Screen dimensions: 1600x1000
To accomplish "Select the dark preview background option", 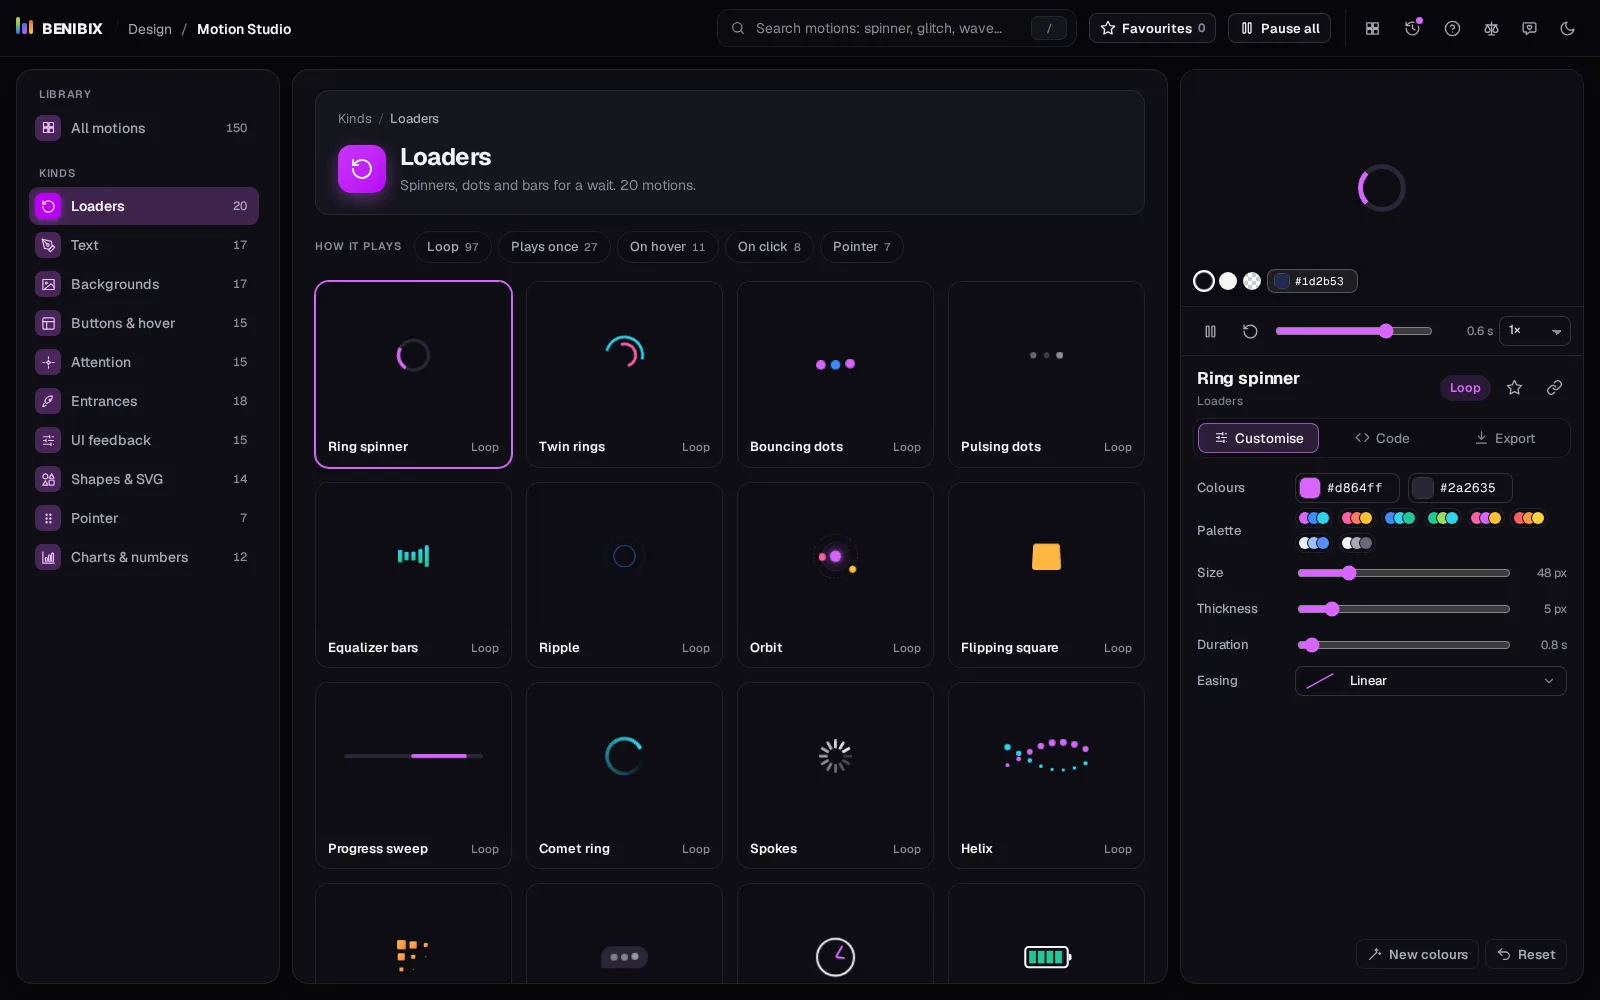I will tap(1204, 281).
